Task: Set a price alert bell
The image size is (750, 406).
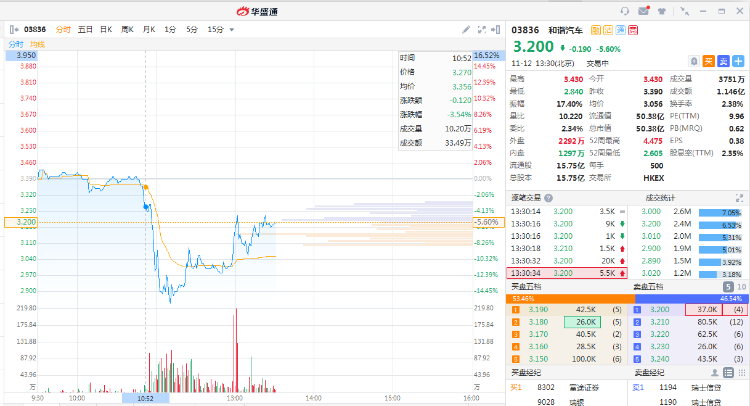Action: [694, 61]
